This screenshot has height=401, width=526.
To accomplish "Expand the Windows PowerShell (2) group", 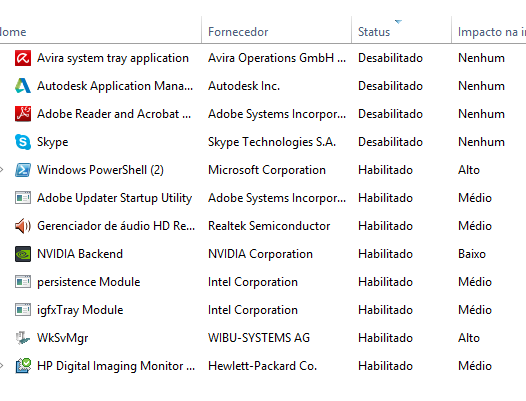I will (x=2, y=170).
